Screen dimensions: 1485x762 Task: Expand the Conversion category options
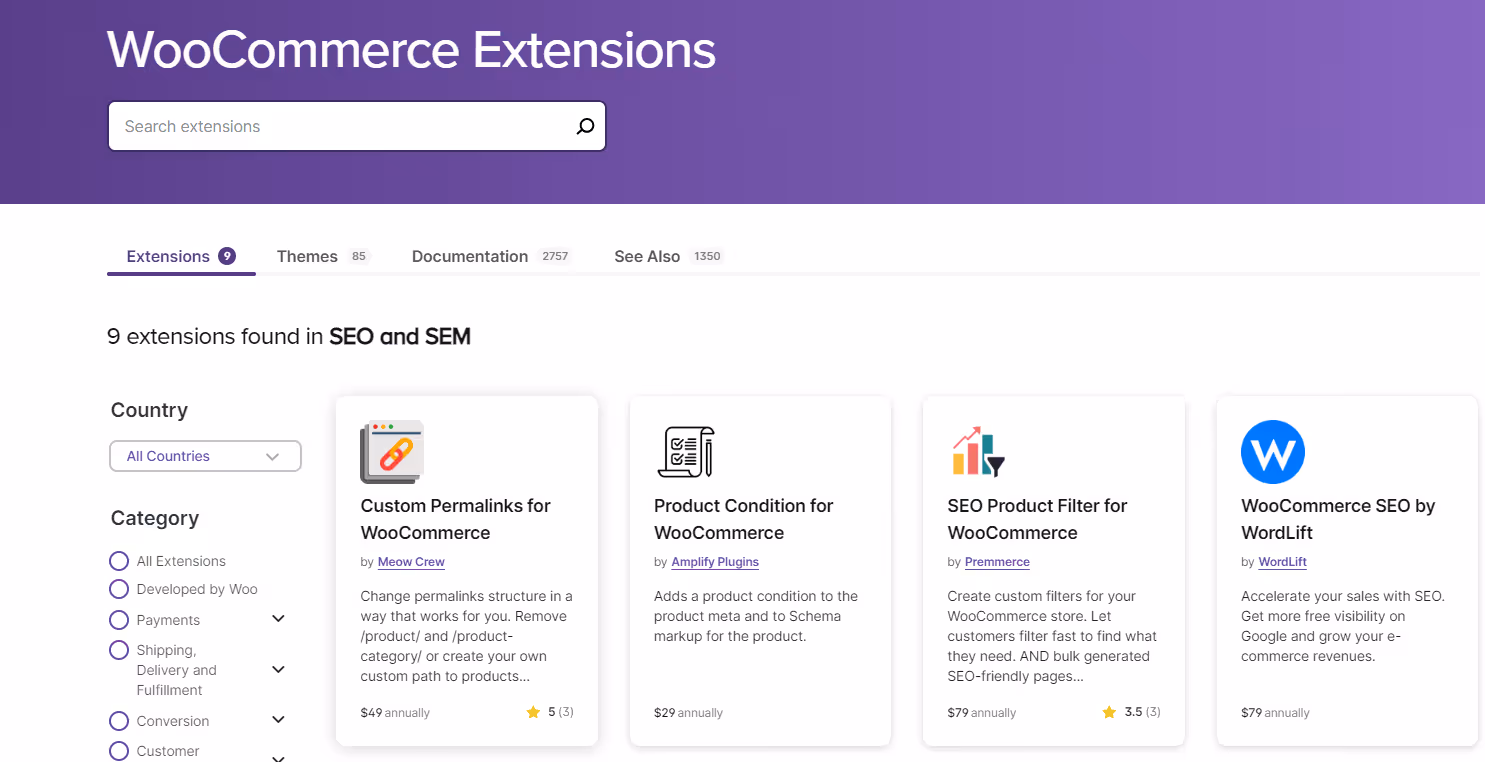(x=278, y=719)
